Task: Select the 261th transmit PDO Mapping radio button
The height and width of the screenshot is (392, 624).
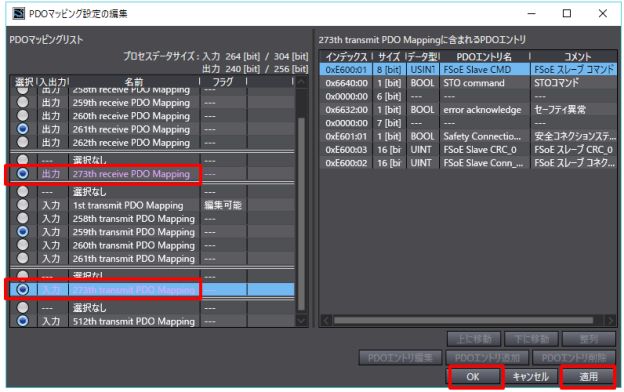Action: (23, 258)
